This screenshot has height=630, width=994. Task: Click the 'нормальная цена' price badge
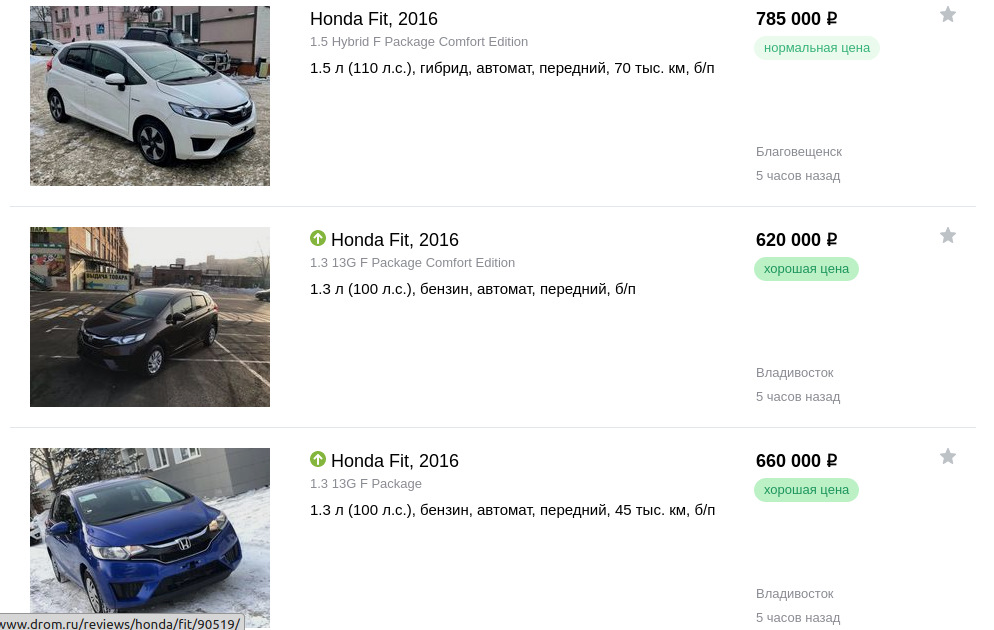[x=816, y=48]
